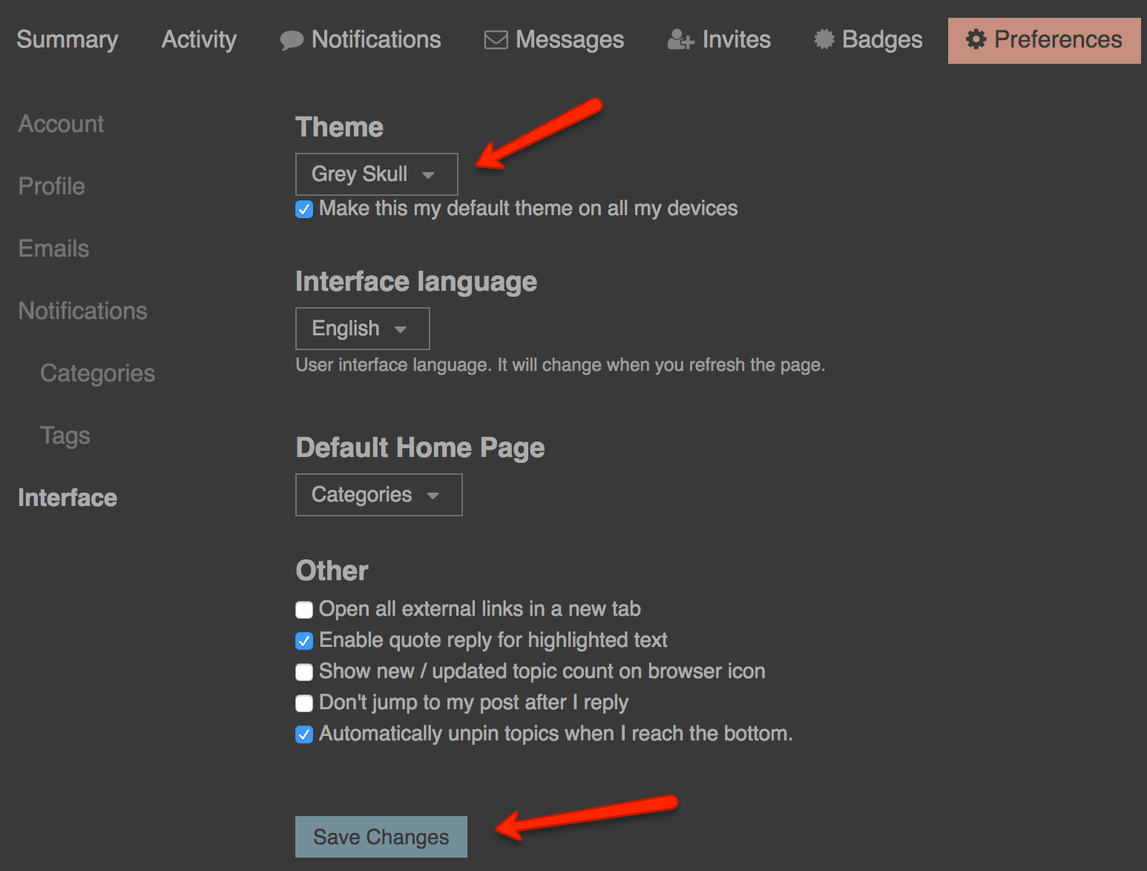Screen dimensions: 1147x871
Task: Open Emails section in the sidebar
Action: click(x=54, y=249)
